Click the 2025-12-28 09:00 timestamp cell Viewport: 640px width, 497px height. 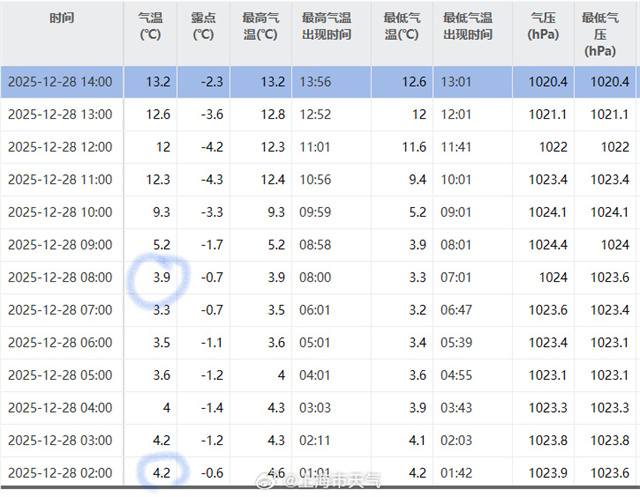pyautogui.click(x=60, y=244)
